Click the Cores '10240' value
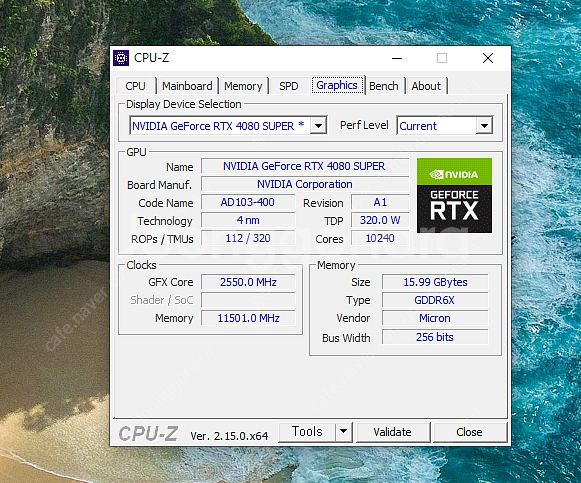Screen dimensions: 581x483 pyautogui.click(x=380, y=238)
